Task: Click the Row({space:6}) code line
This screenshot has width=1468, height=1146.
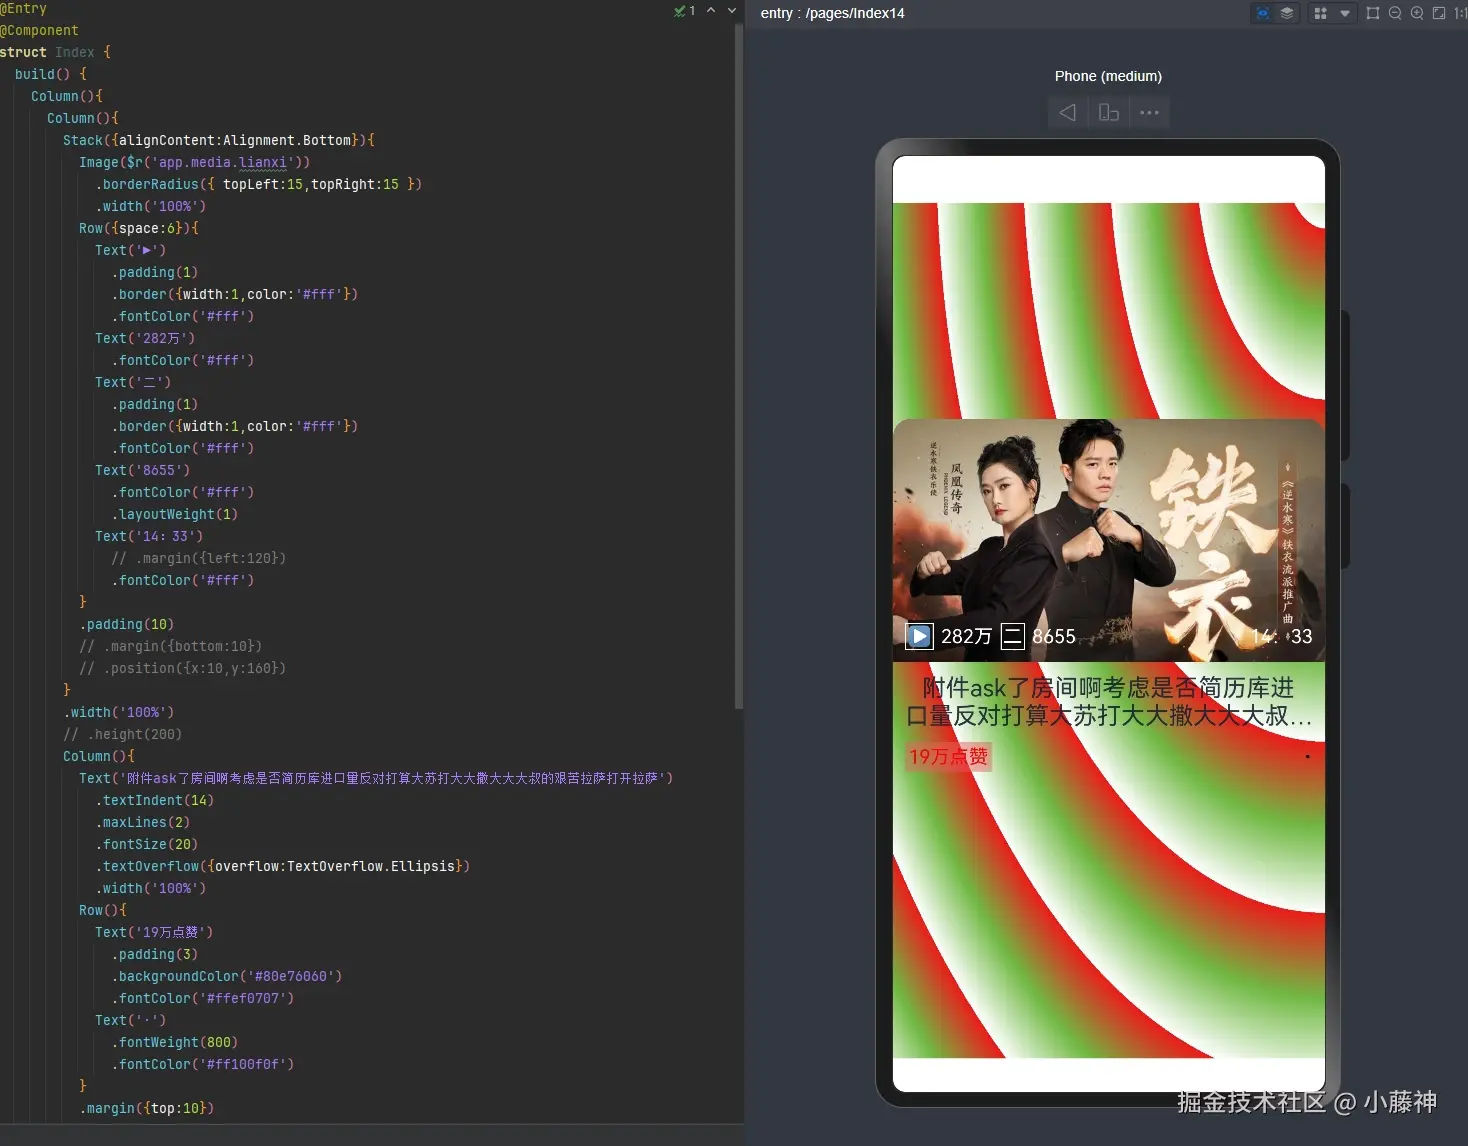Action: tap(139, 228)
